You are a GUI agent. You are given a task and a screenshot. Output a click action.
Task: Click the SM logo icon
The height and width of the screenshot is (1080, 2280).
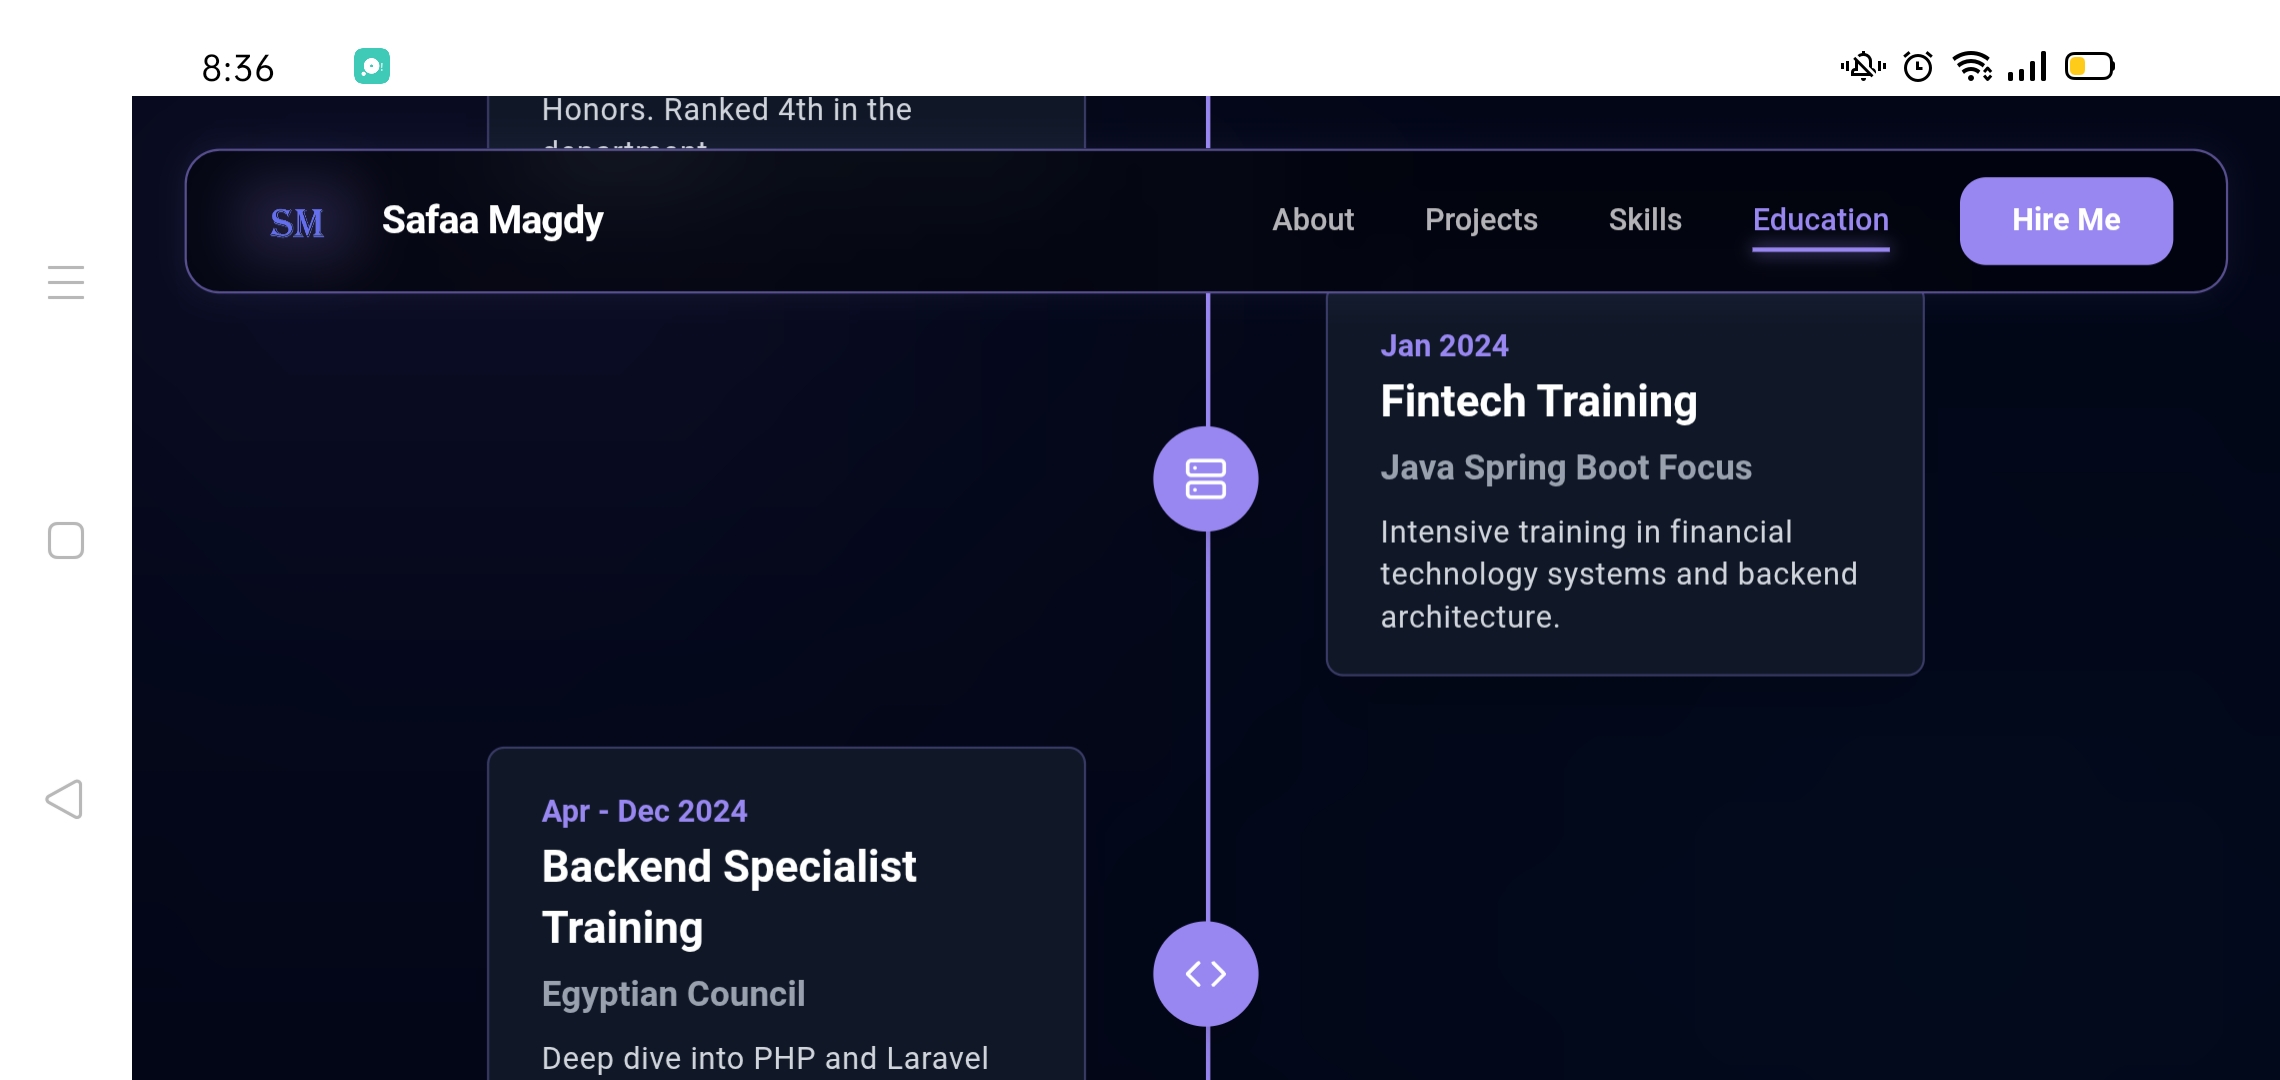click(x=297, y=222)
